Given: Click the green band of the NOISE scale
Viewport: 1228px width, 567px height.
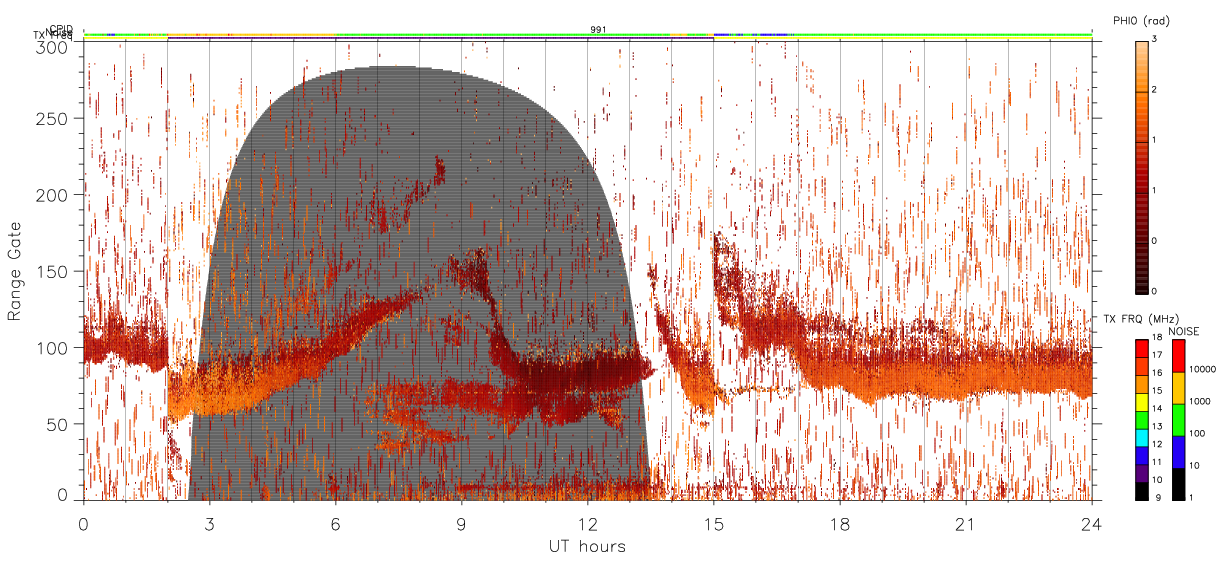Looking at the screenshot, I should click(1178, 420).
